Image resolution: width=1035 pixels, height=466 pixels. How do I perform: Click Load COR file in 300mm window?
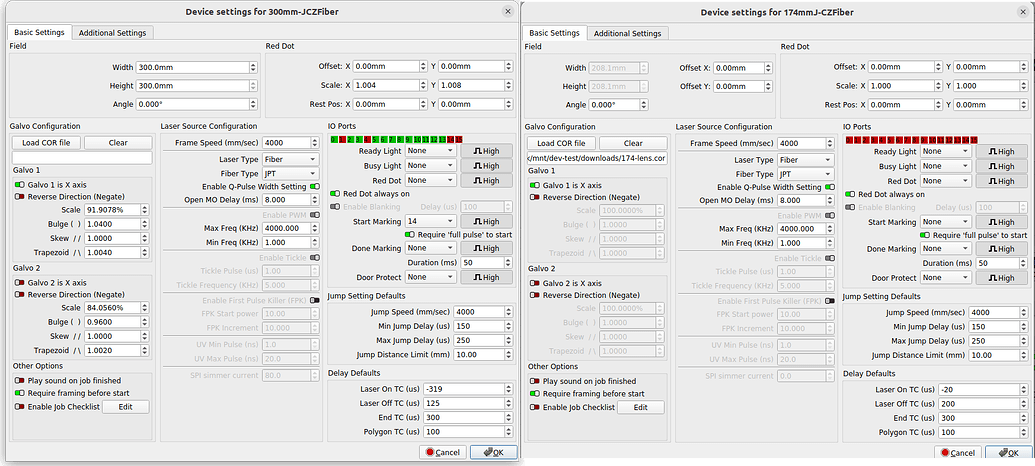tap(46, 142)
